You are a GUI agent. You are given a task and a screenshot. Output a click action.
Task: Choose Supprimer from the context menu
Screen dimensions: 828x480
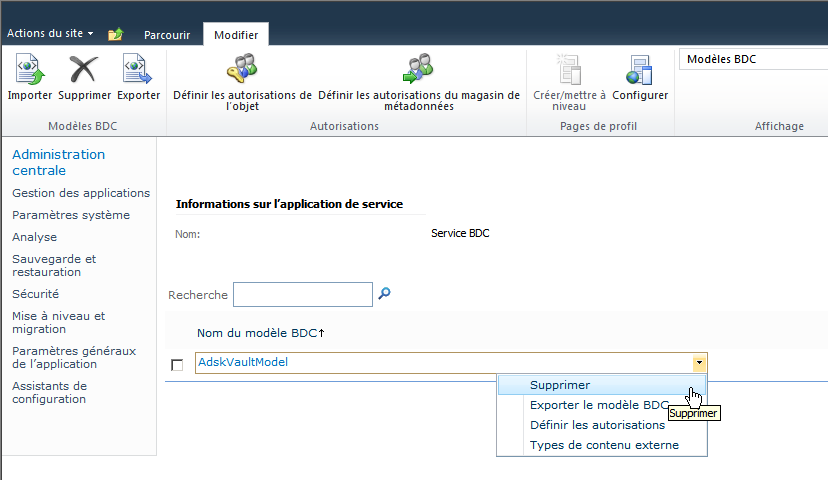(560, 385)
